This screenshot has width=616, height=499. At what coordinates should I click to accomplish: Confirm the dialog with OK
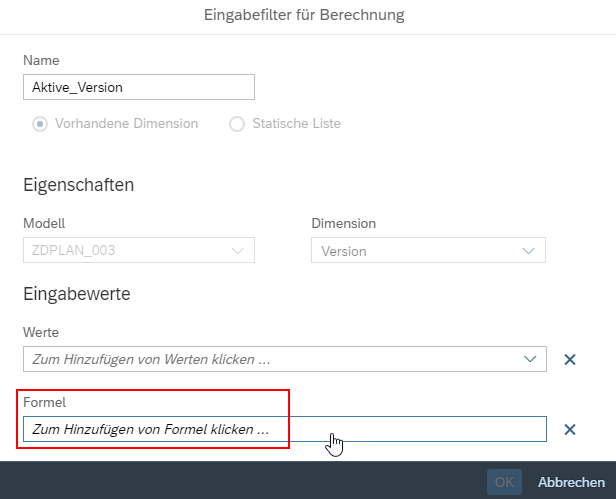tap(504, 482)
